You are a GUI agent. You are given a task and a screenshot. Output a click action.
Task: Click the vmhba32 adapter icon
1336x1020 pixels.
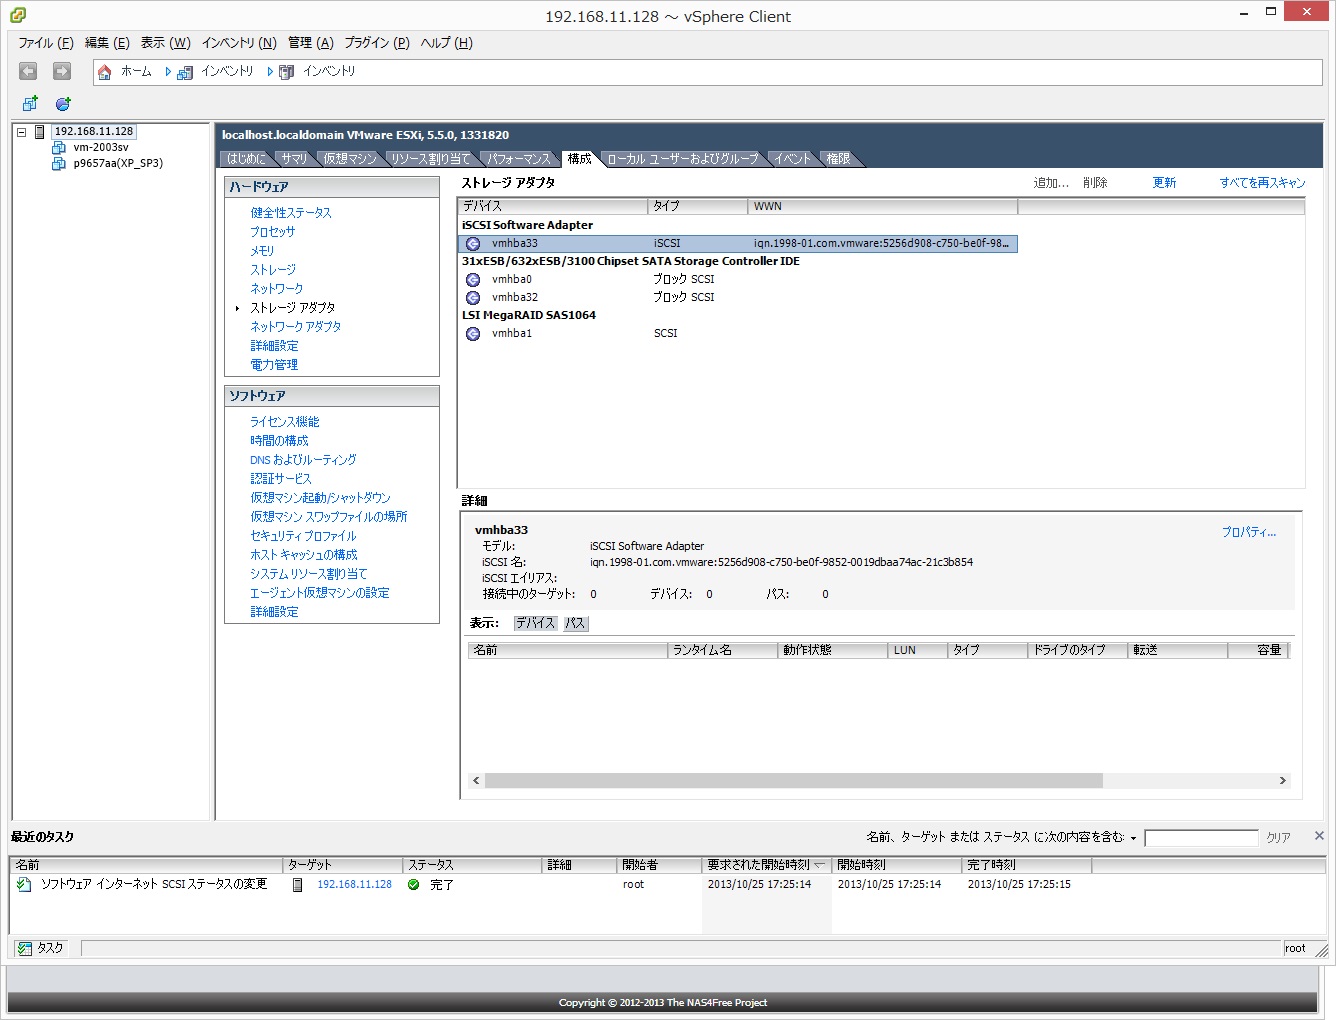473,297
